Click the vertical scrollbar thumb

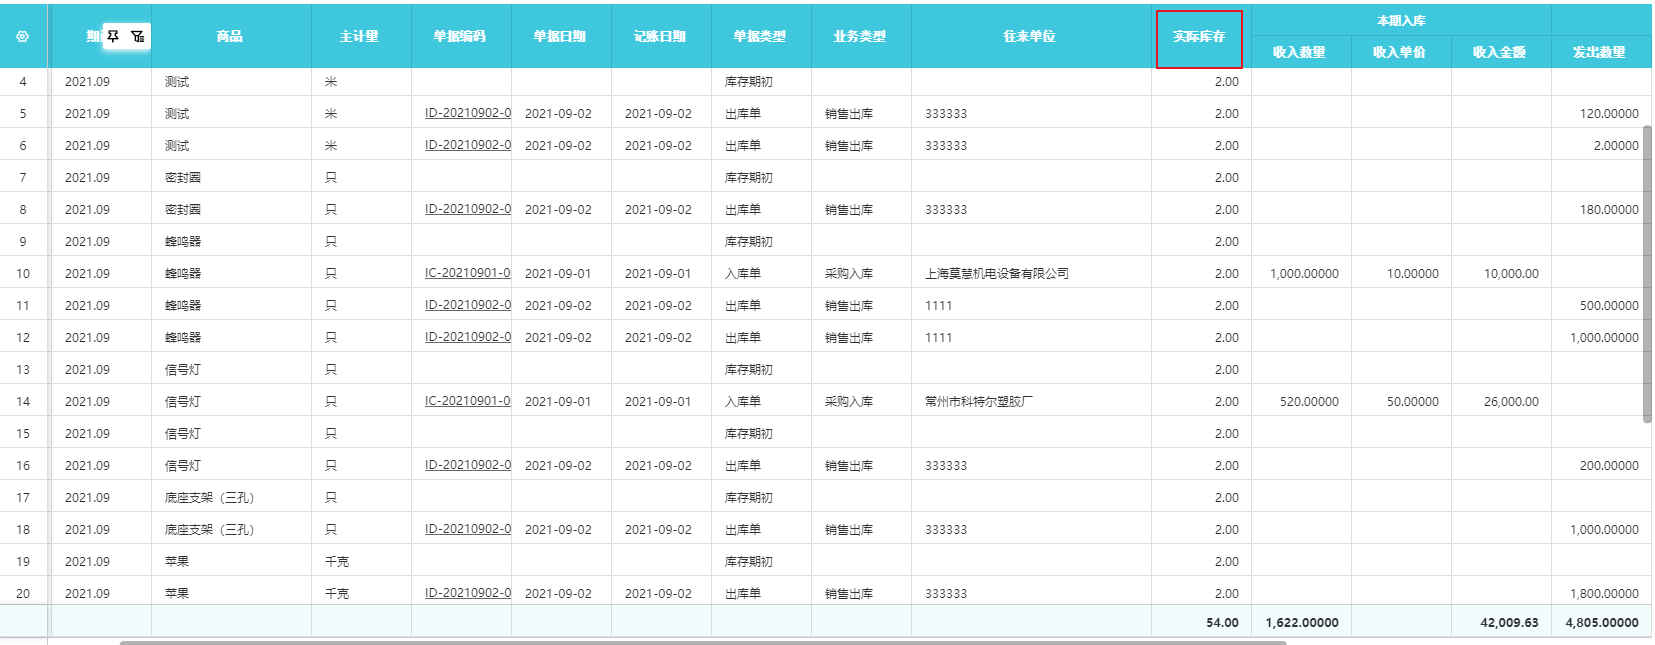1647,270
